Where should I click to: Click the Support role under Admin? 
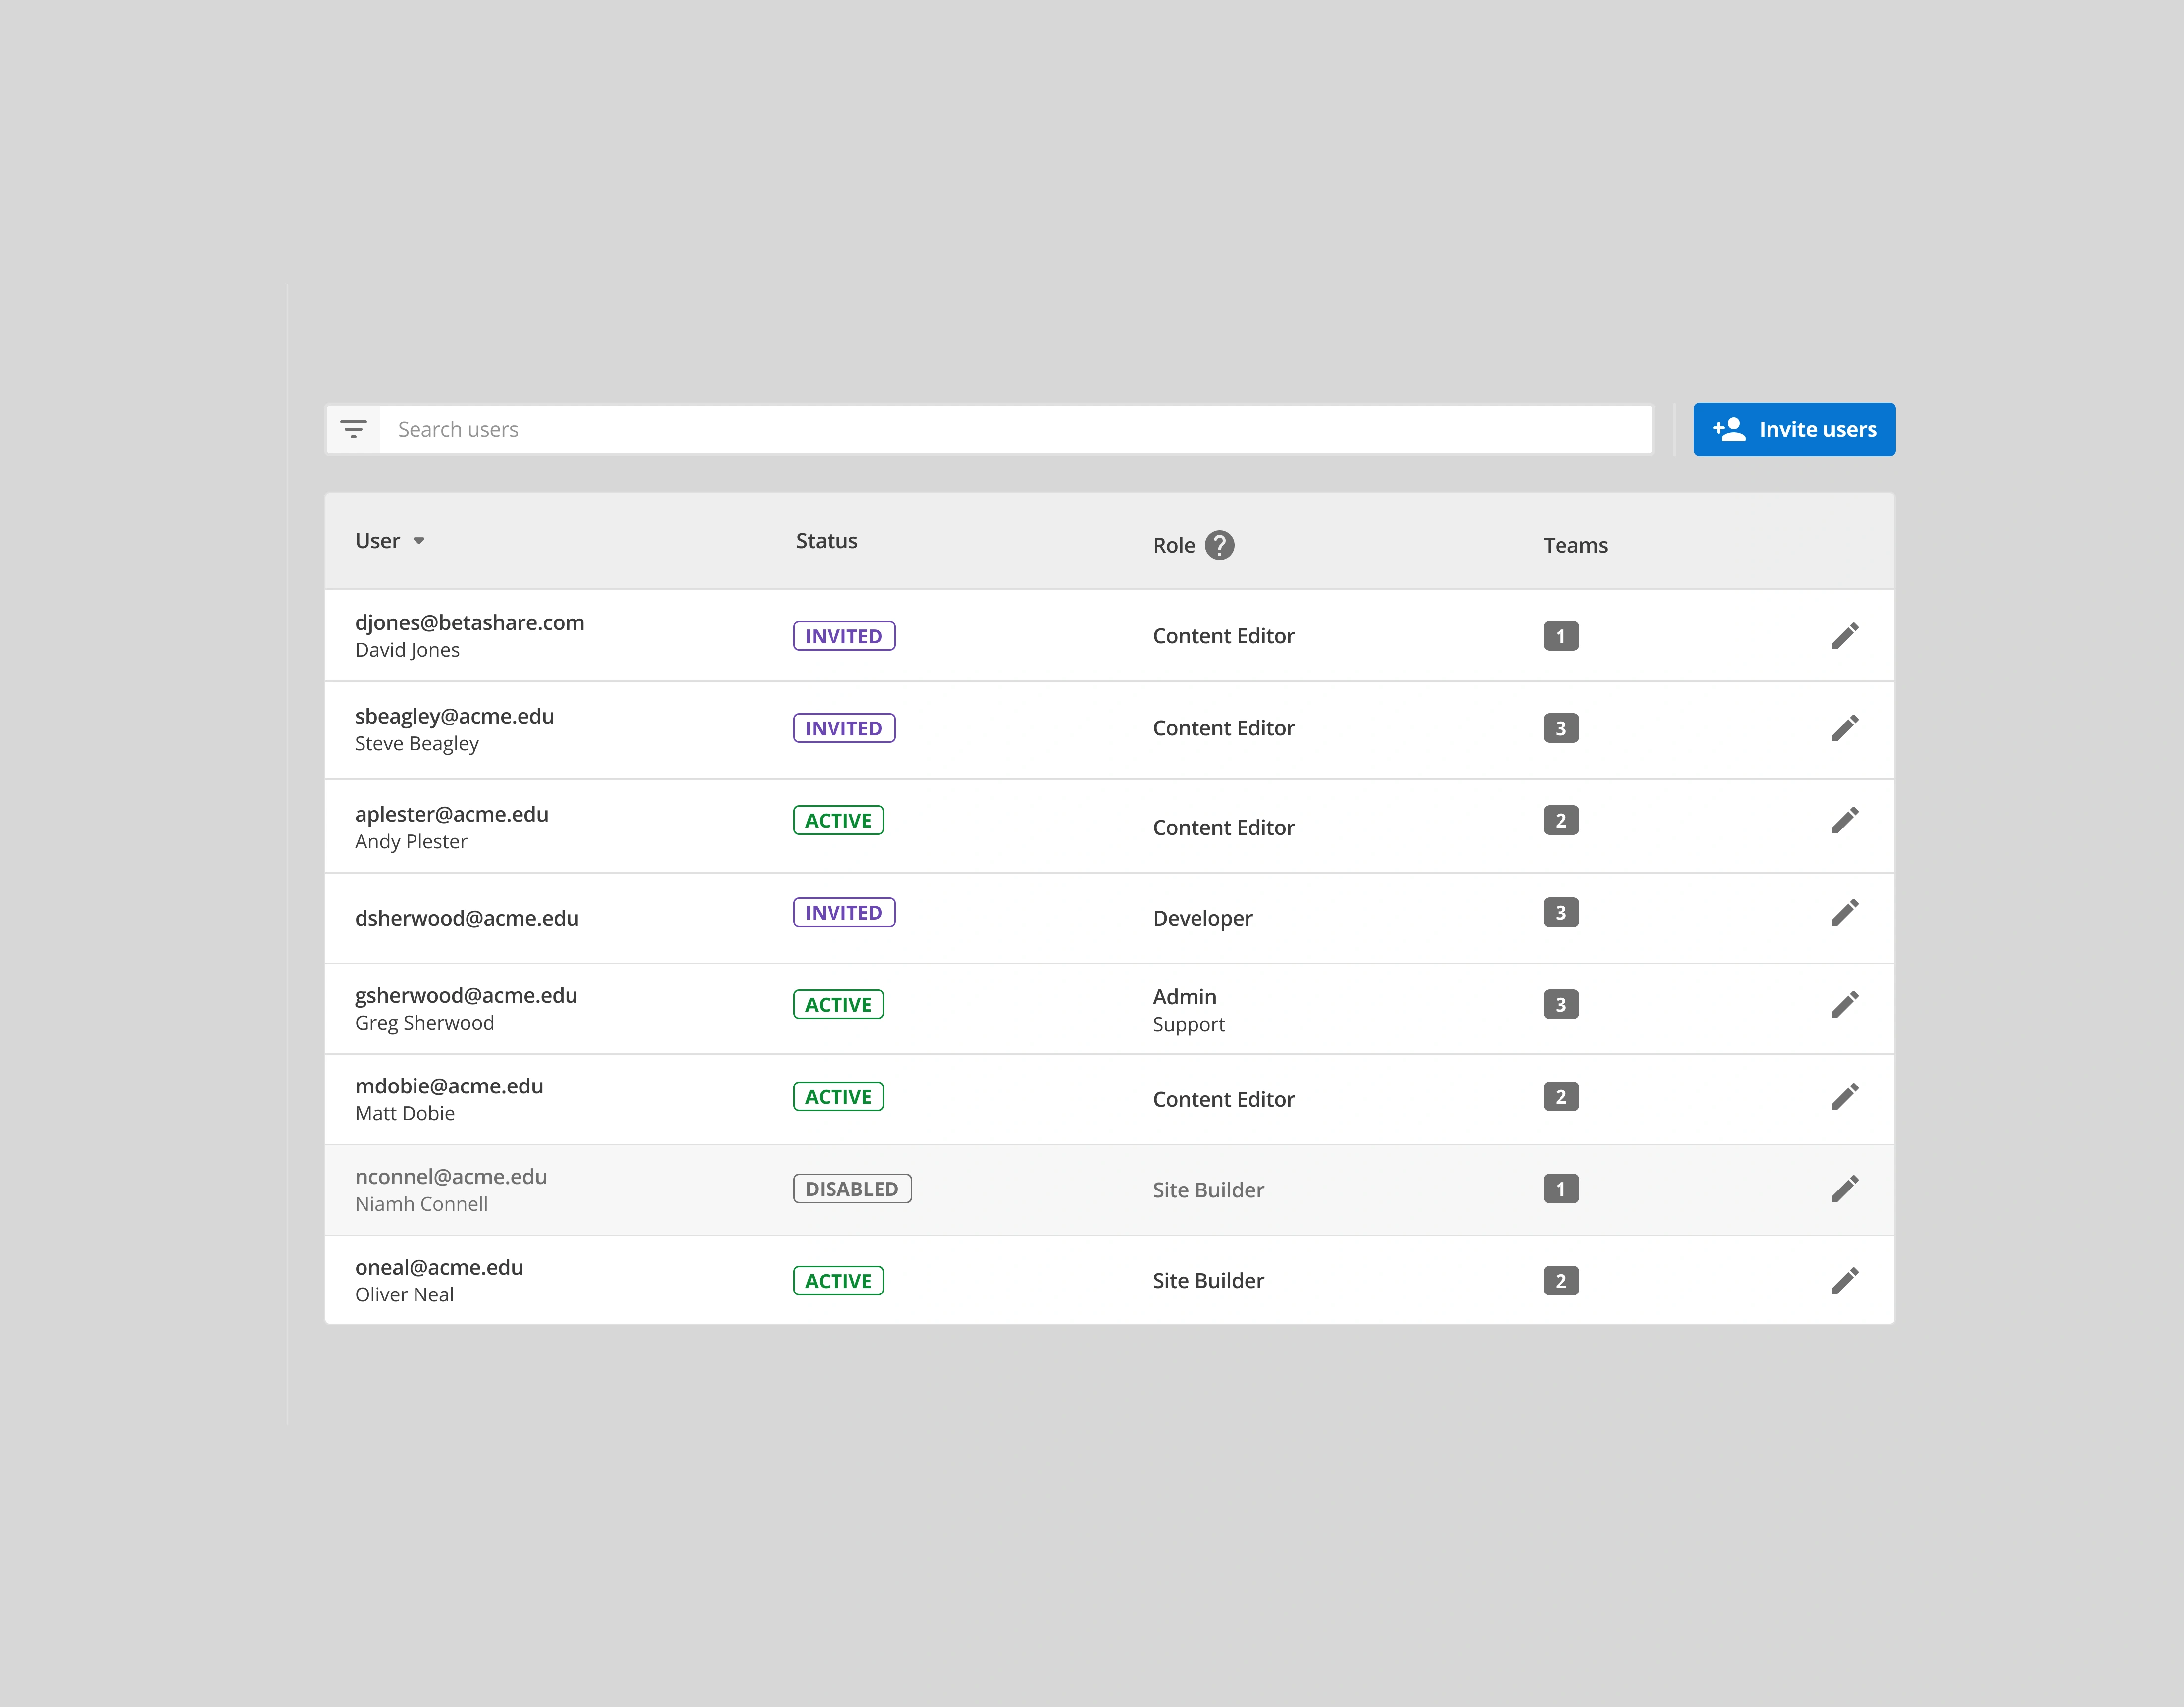tap(1189, 1025)
